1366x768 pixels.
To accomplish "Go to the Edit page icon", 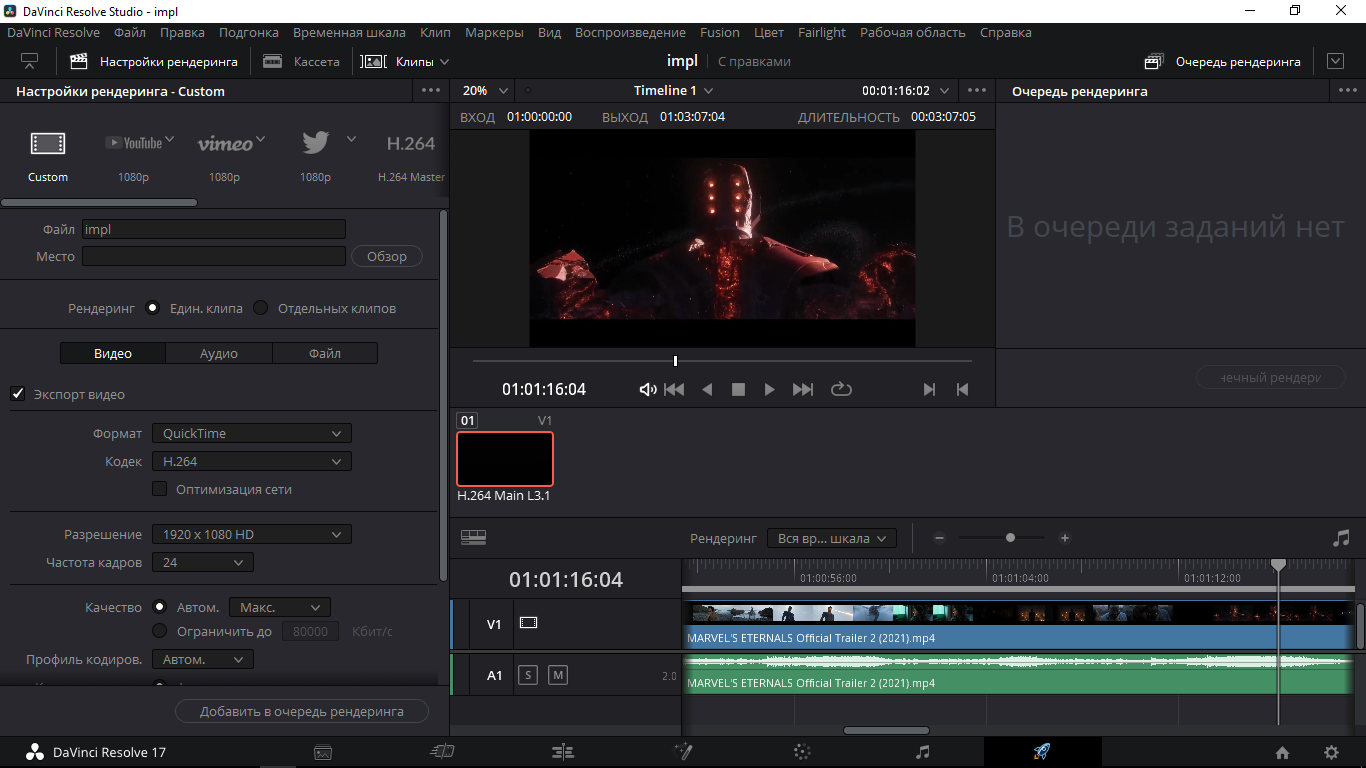I will [x=563, y=752].
